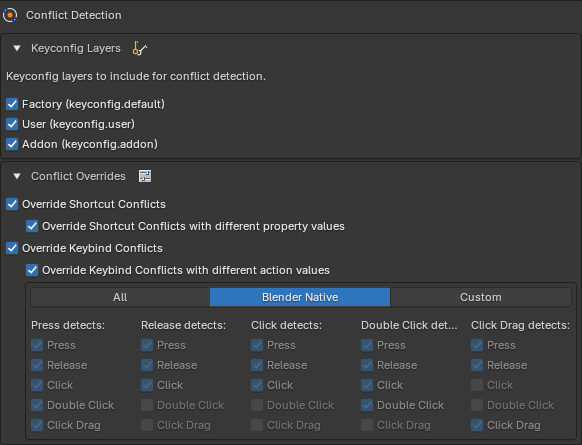Enable Click under Click Drag detects
582x445 pixels.
(477, 385)
